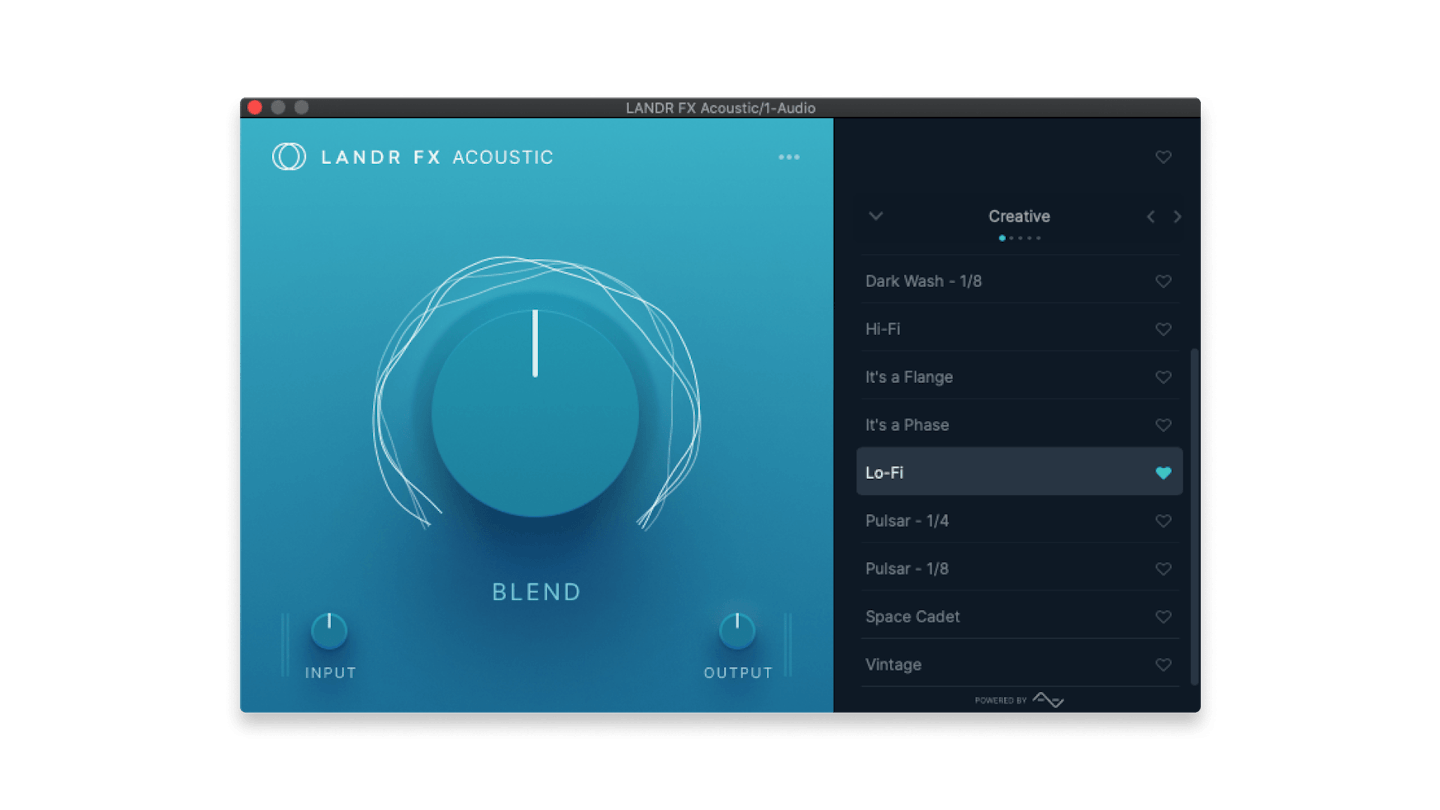This screenshot has width=1440, height=810.
Task: Go to previous preset category arrow
Action: [x=1150, y=216]
